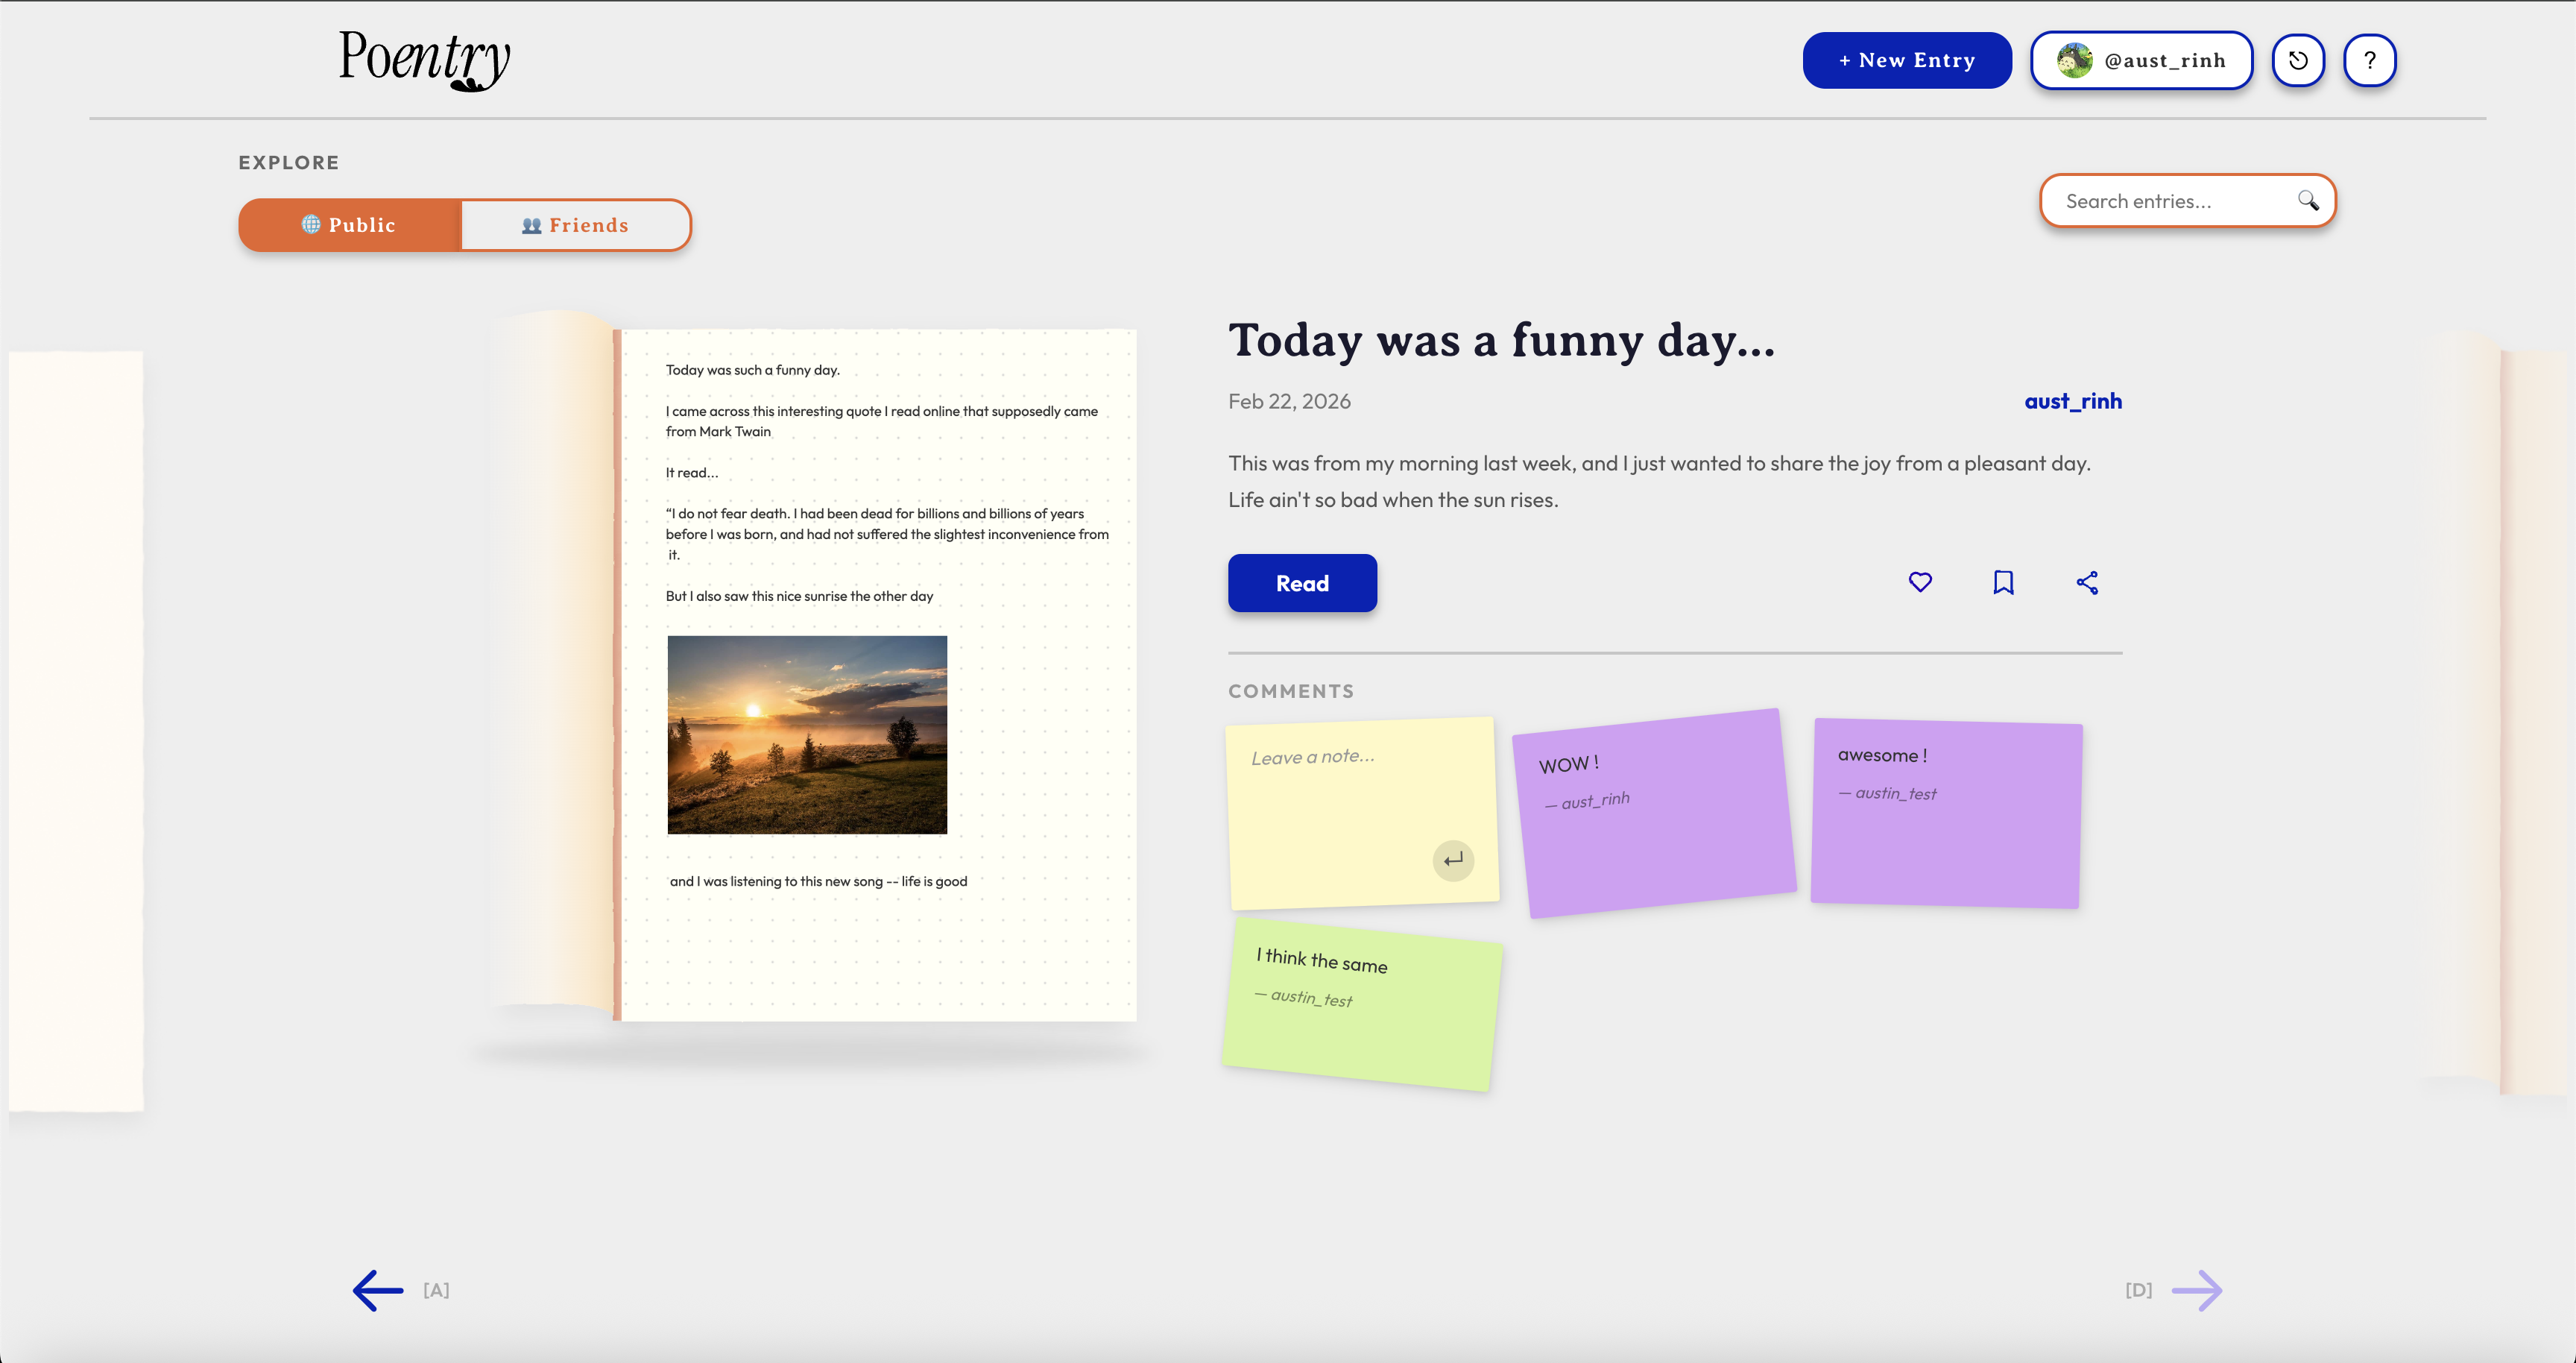
Task: Open history clock icon in header
Action: tap(2297, 61)
